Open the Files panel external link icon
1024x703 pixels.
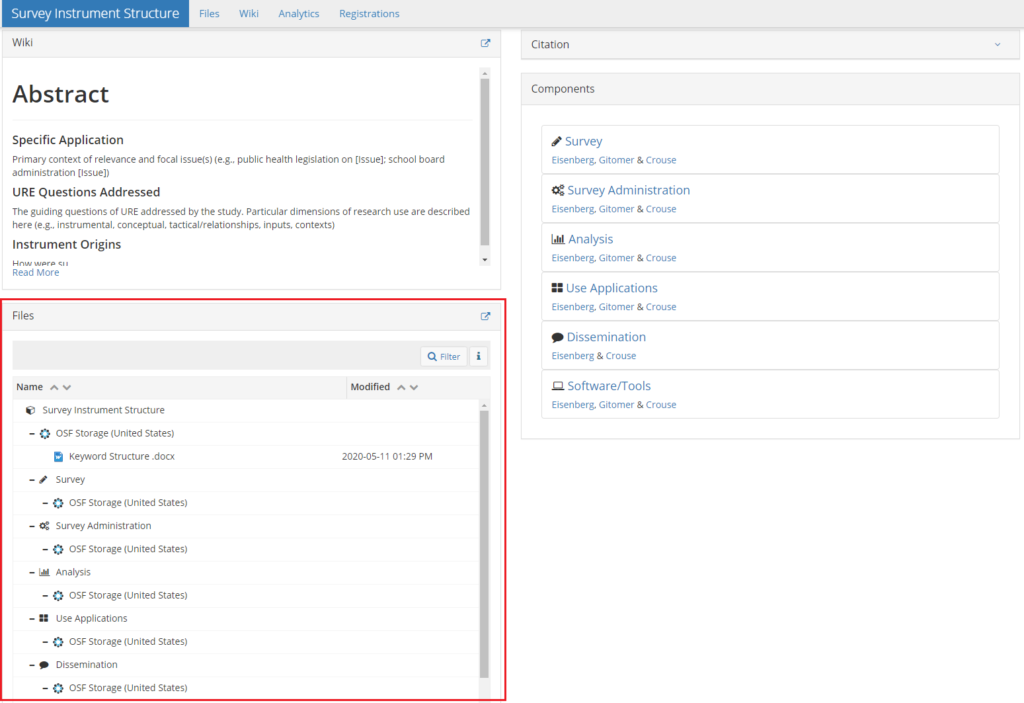click(x=485, y=316)
